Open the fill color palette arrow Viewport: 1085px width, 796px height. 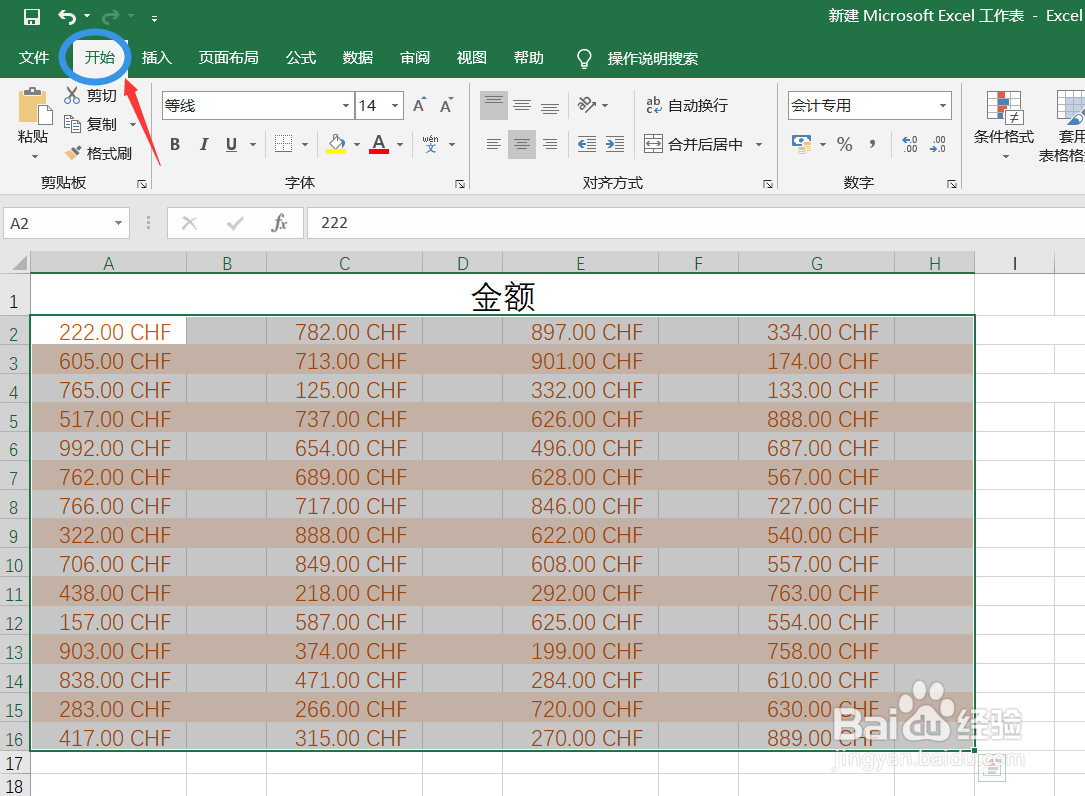357,145
